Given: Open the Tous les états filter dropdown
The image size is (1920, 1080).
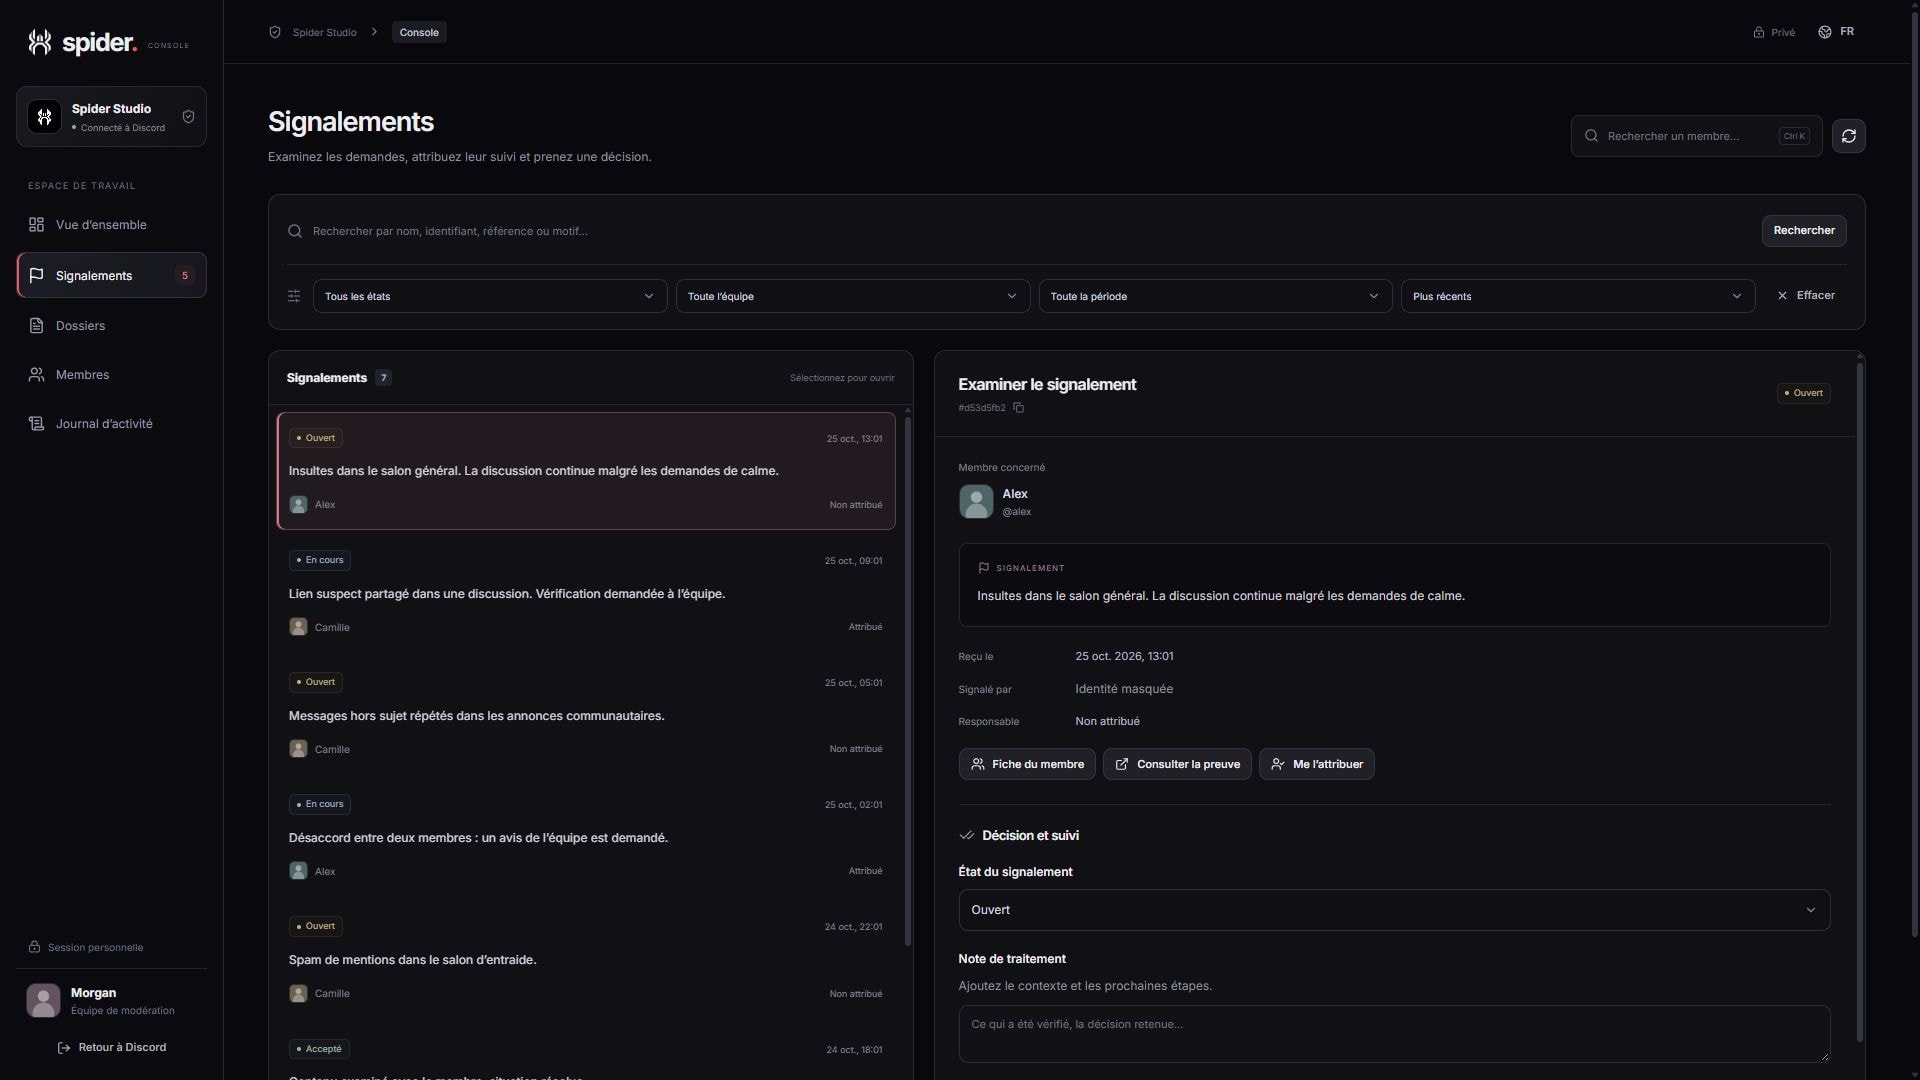Looking at the screenshot, I should tap(490, 296).
